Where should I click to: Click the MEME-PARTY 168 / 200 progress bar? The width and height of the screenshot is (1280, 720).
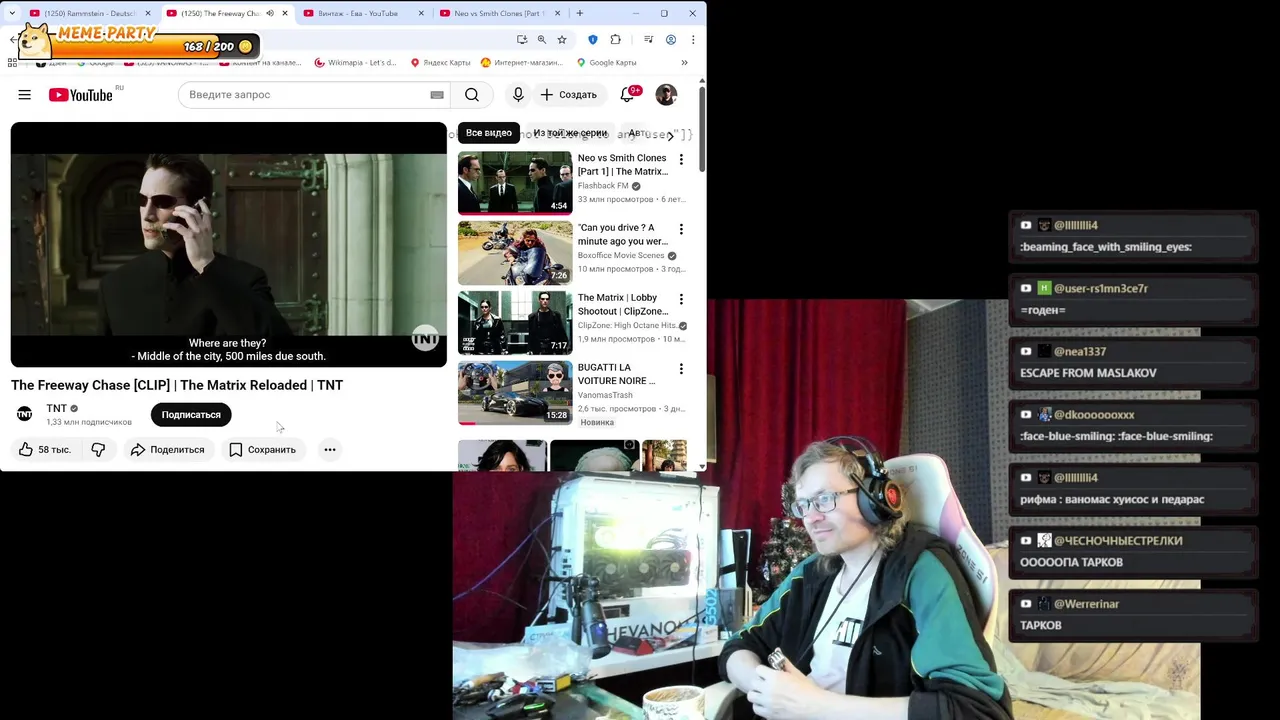coord(140,46)
